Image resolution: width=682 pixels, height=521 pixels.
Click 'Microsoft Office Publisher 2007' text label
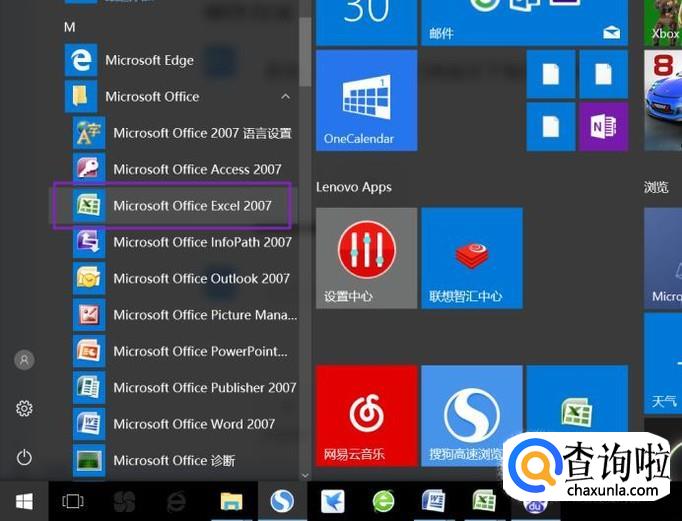(205, 387)
